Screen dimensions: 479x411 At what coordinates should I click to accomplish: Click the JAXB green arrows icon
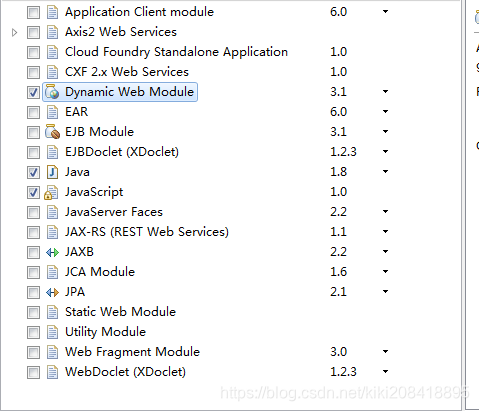(52, 253)
